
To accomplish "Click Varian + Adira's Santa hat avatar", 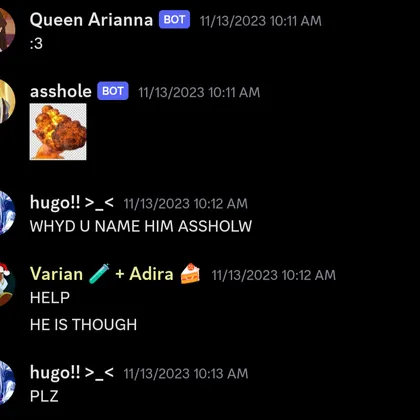I will 7,284.
